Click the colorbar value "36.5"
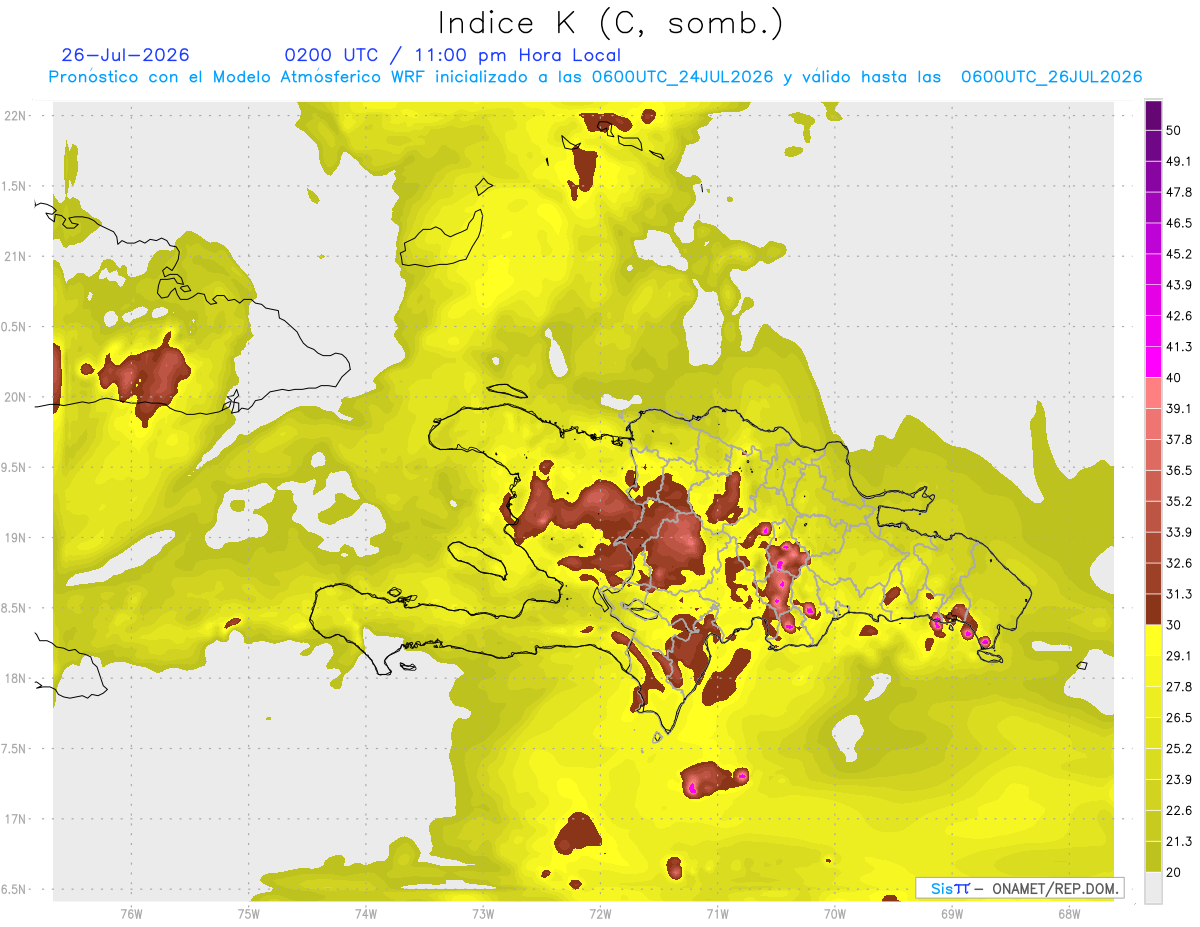This screenshot has width=1200, height=927. coord(1179,470)
